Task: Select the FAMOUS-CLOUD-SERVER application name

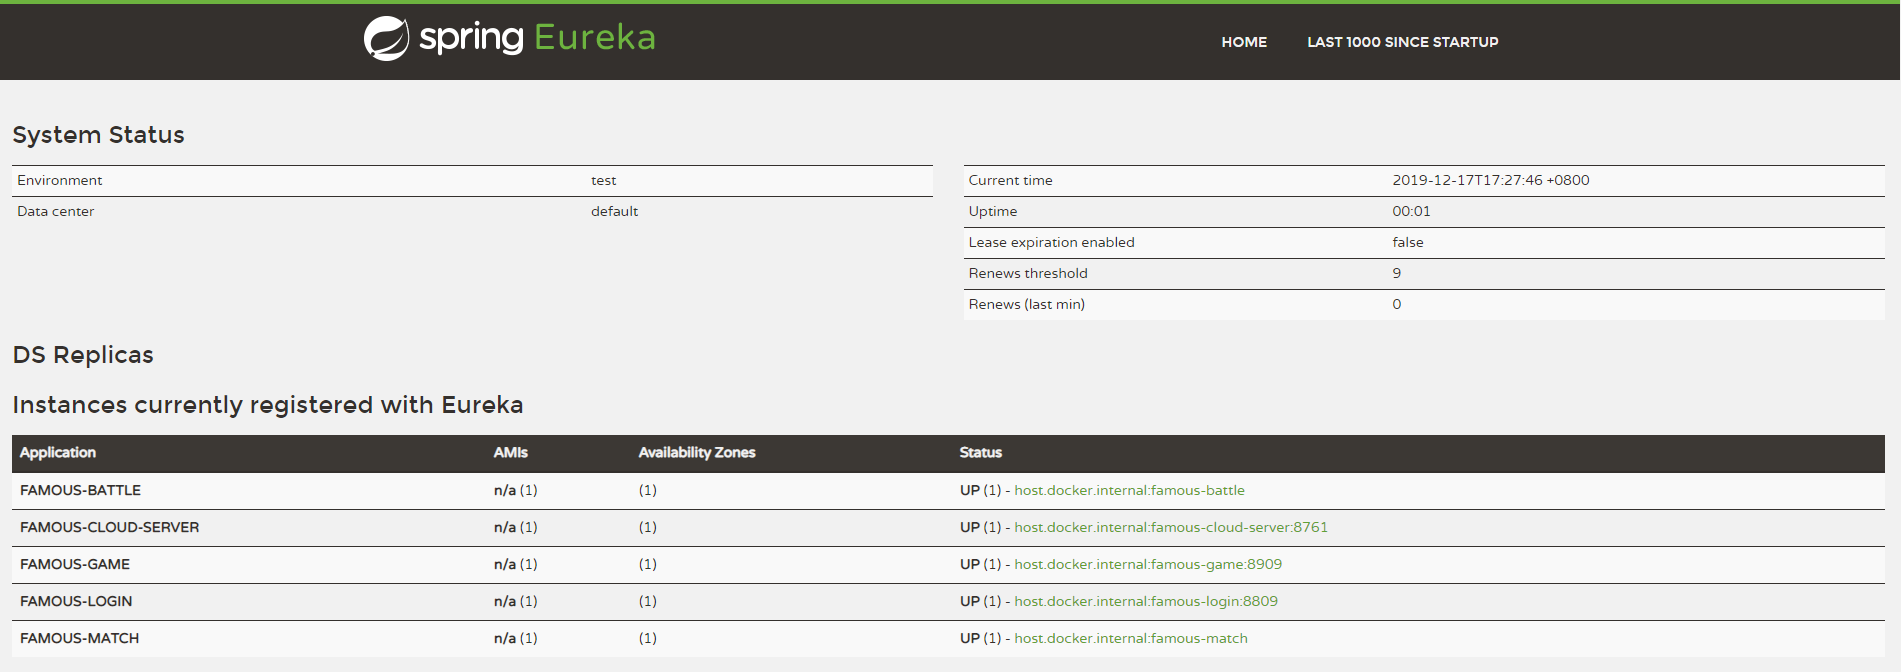Action: [109, 527]
